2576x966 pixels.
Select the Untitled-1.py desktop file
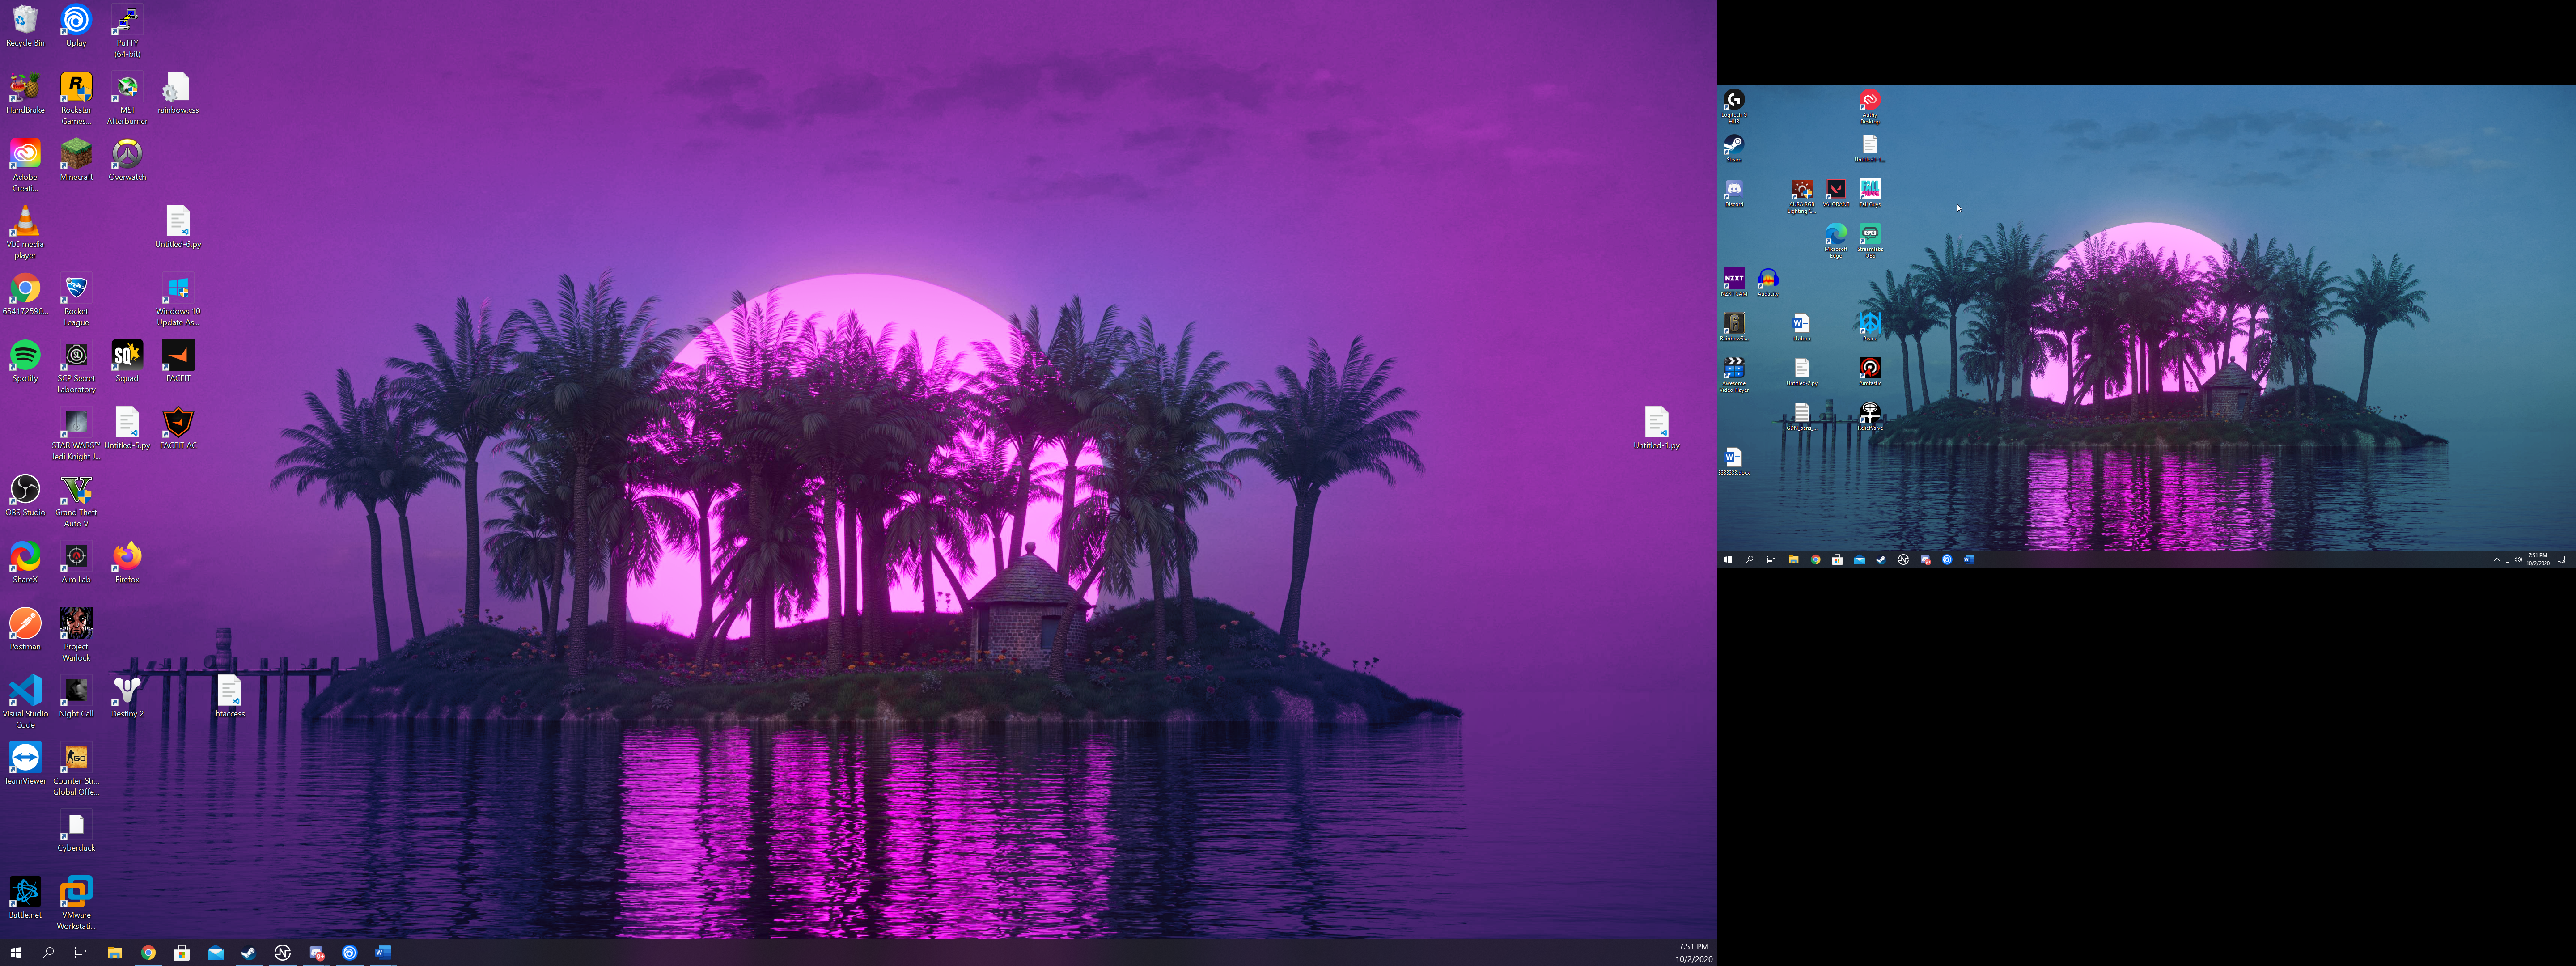(1656, 423)
